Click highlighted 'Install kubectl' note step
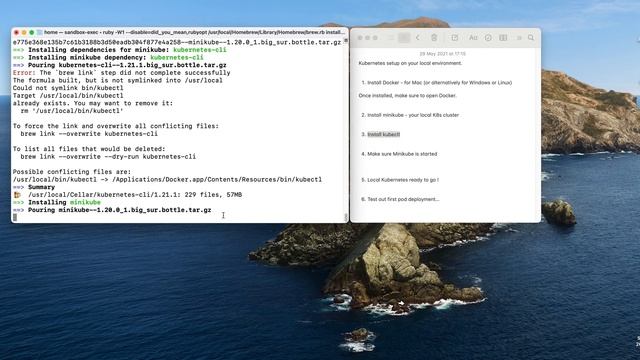Screen dimensions: 640x360 point(384,134)
